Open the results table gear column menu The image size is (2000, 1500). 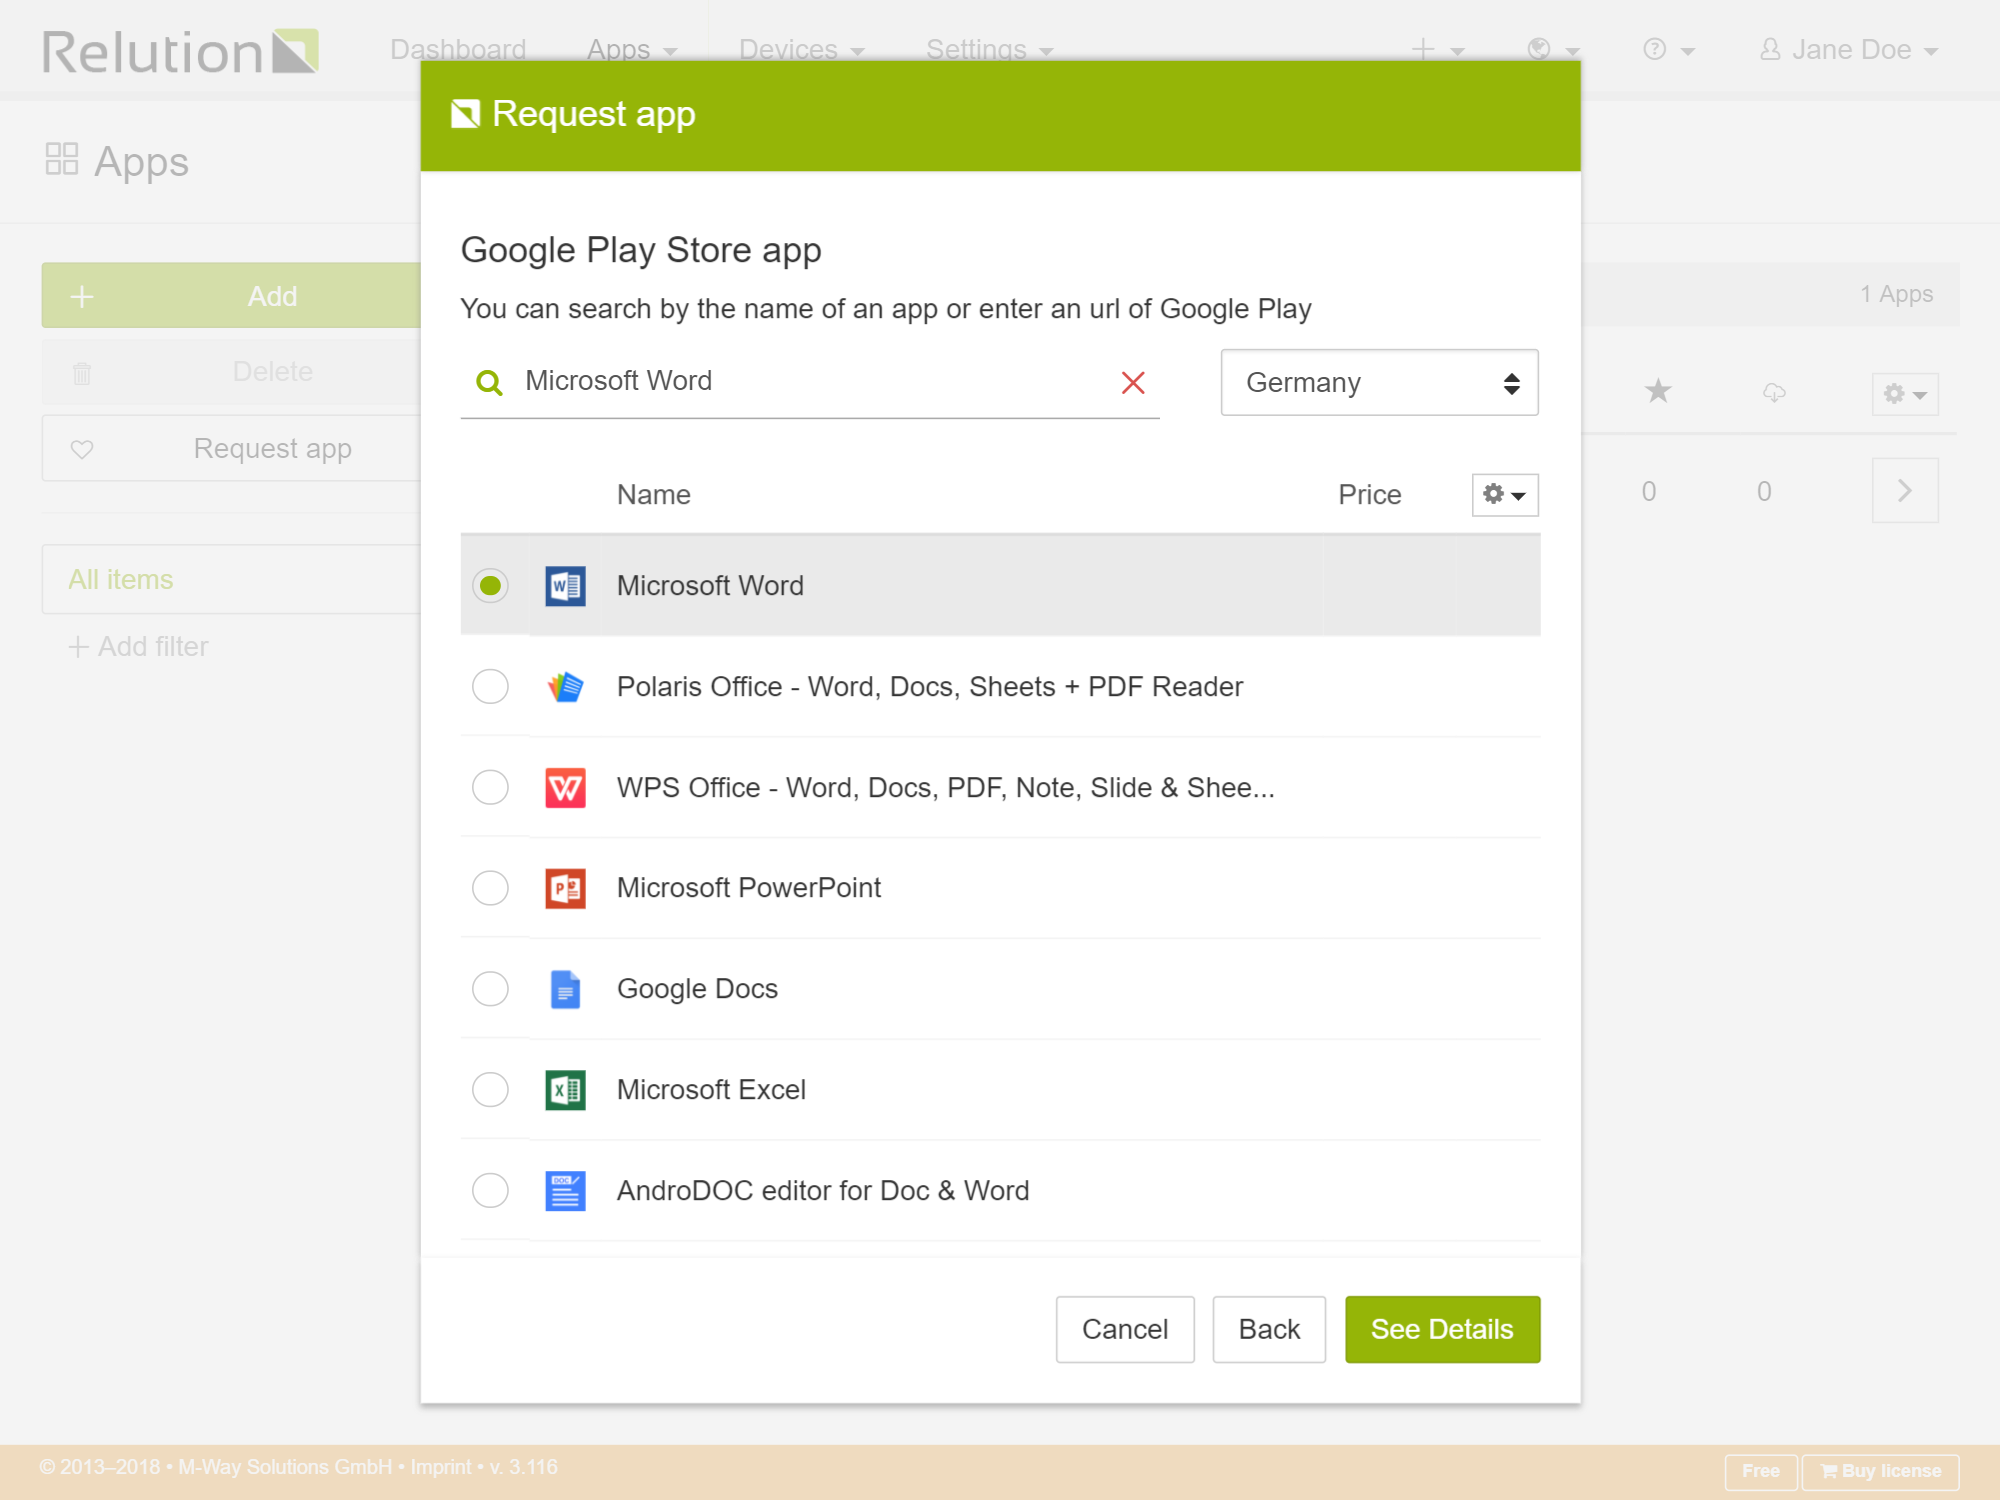(1504, 494)
